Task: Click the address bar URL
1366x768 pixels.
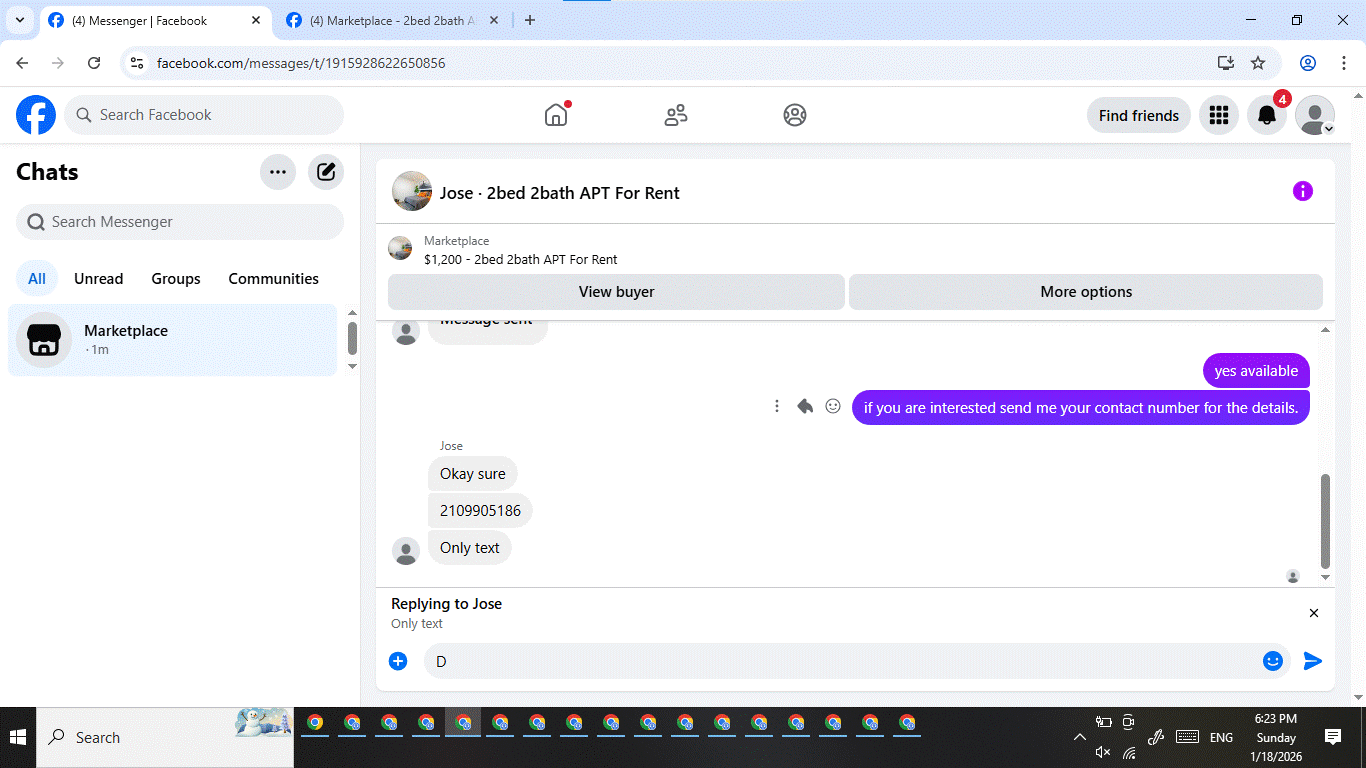Action: point(301,63)
